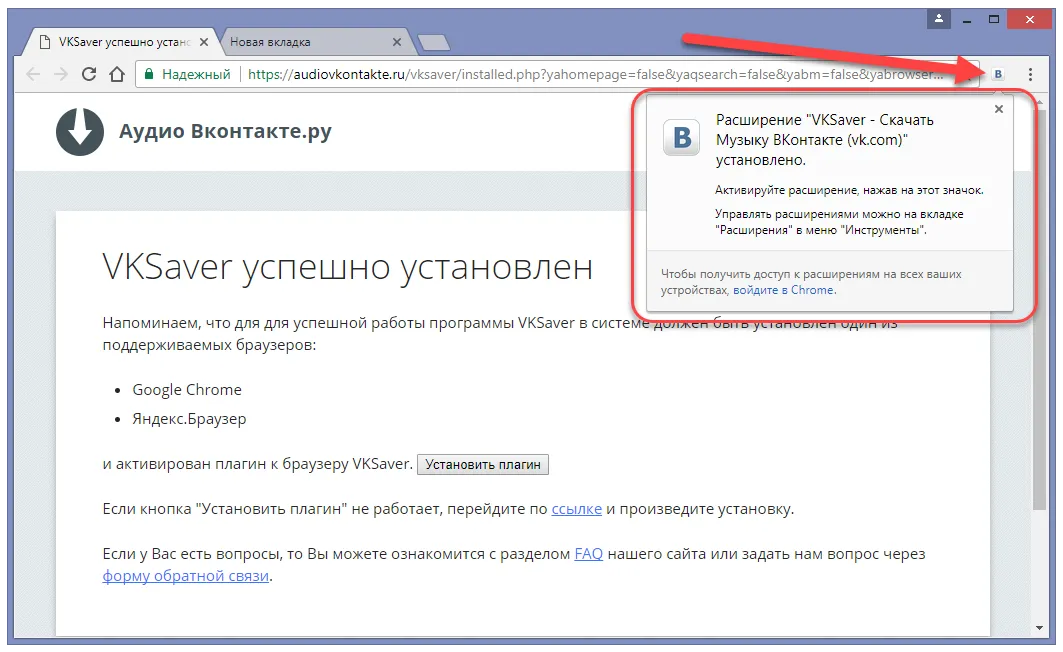Follow the ссылке link
The image size is (1063, 652).
[x=576, y=509]
